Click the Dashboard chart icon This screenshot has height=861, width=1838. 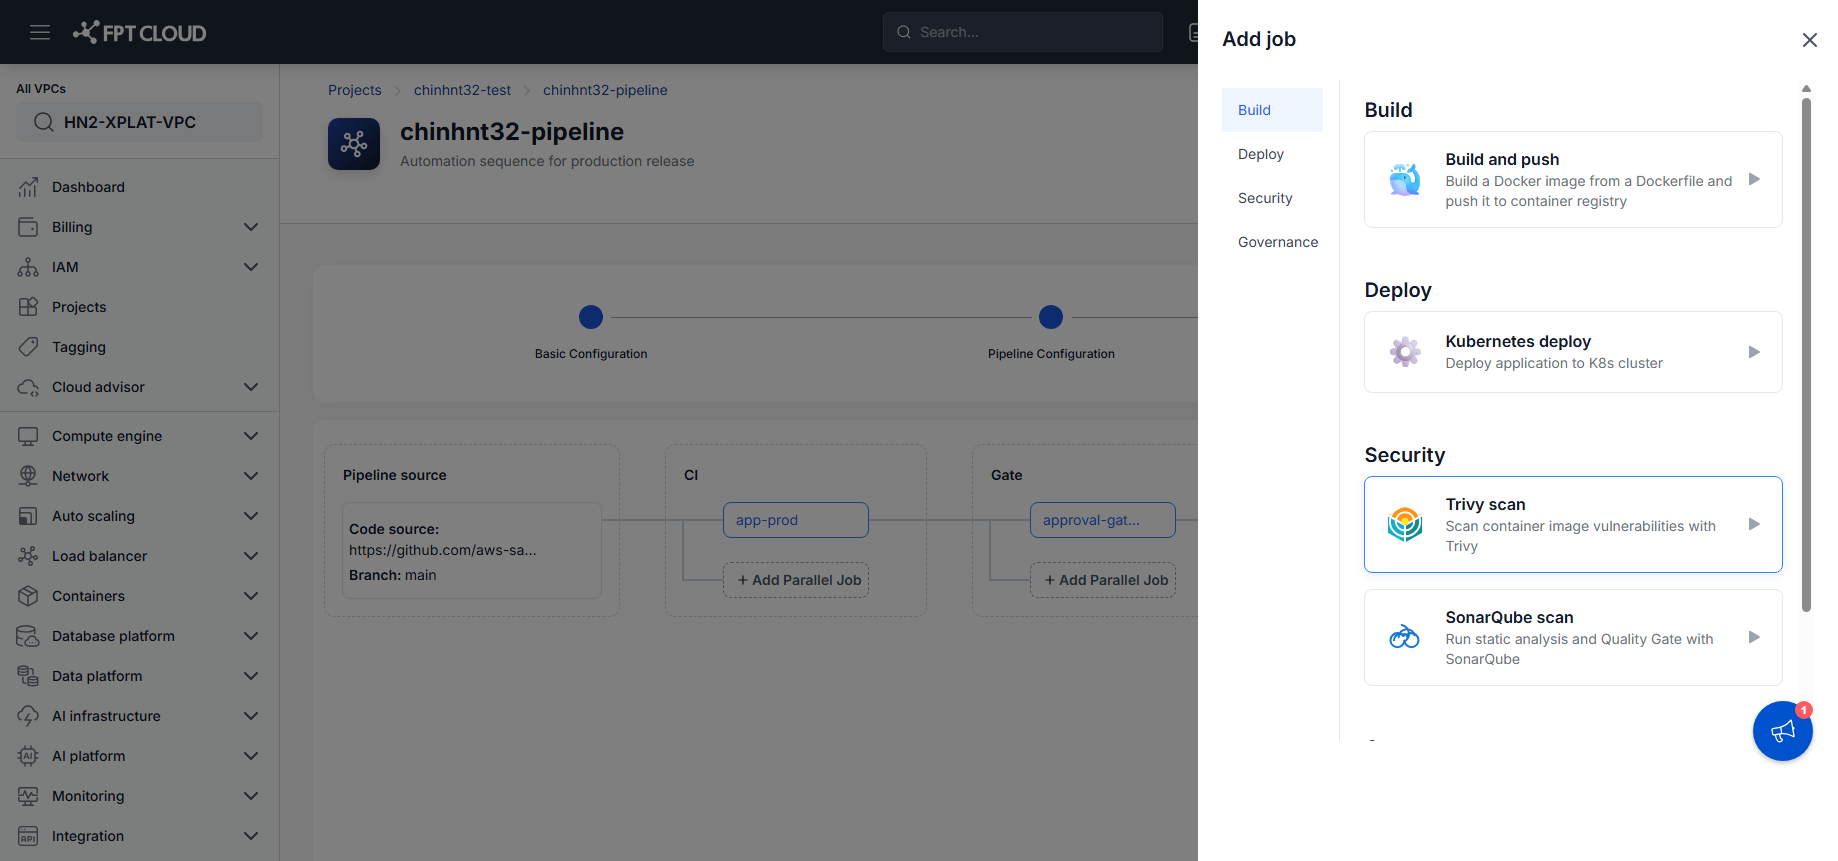pyautogui.click(x=28, y=187)
